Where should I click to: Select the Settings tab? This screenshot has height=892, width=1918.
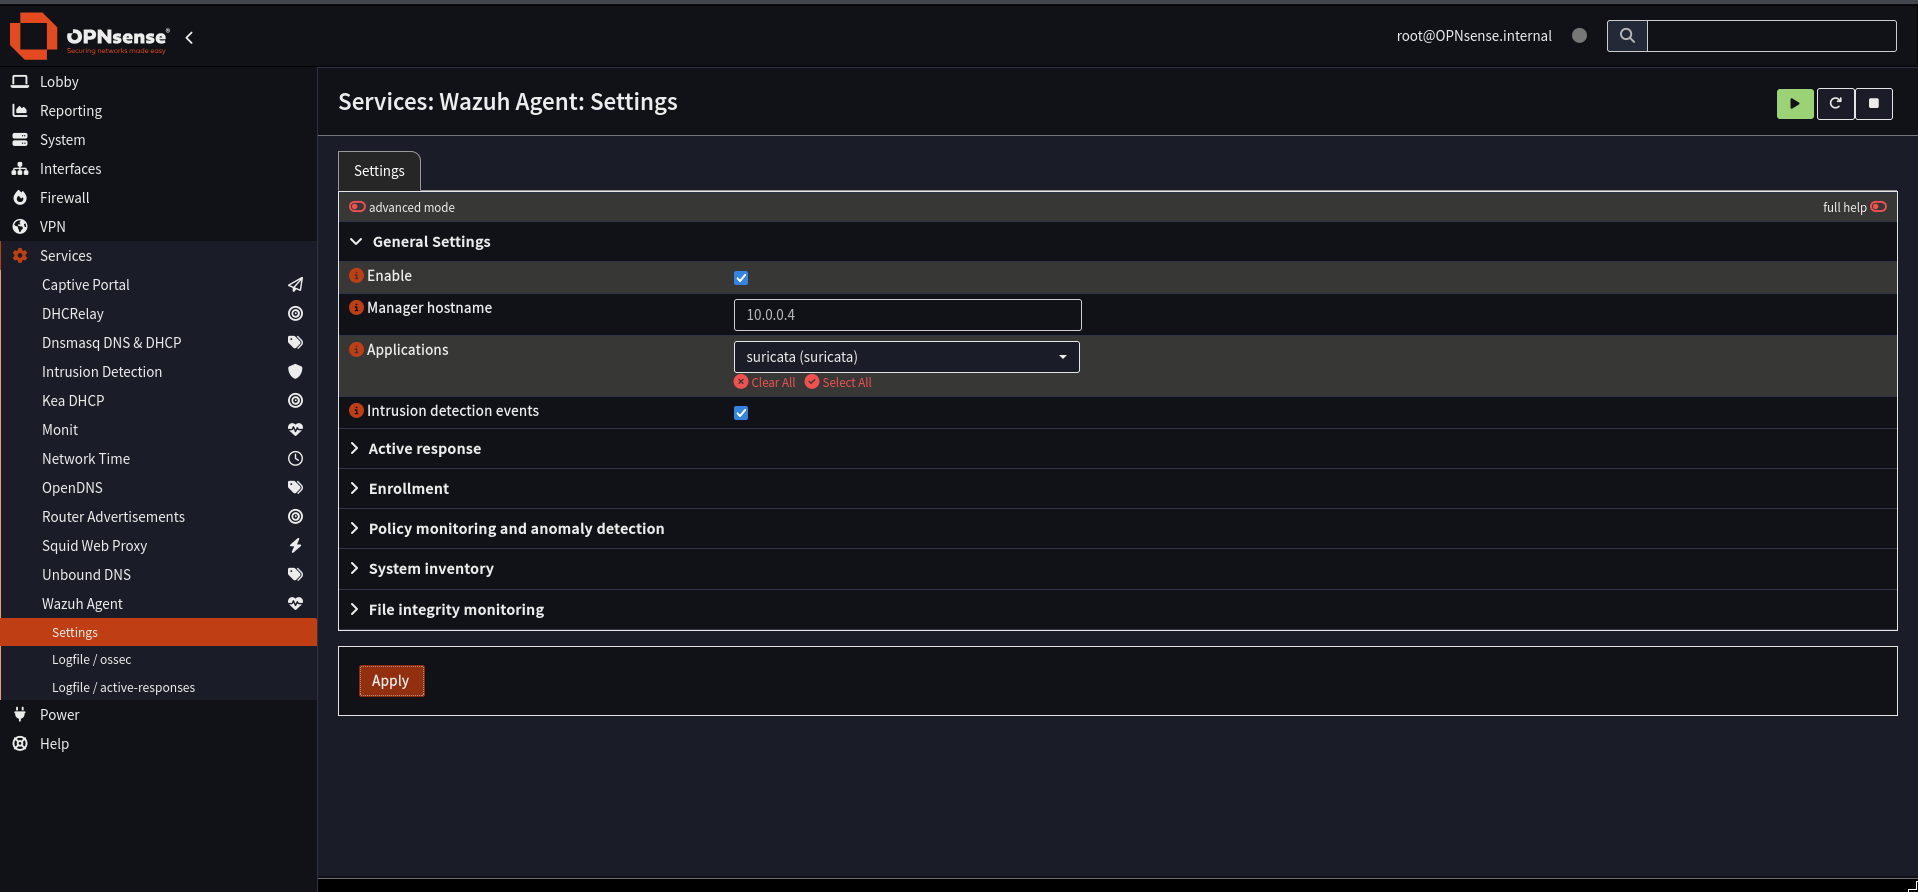pyautogui.click(x=379, y=171)
